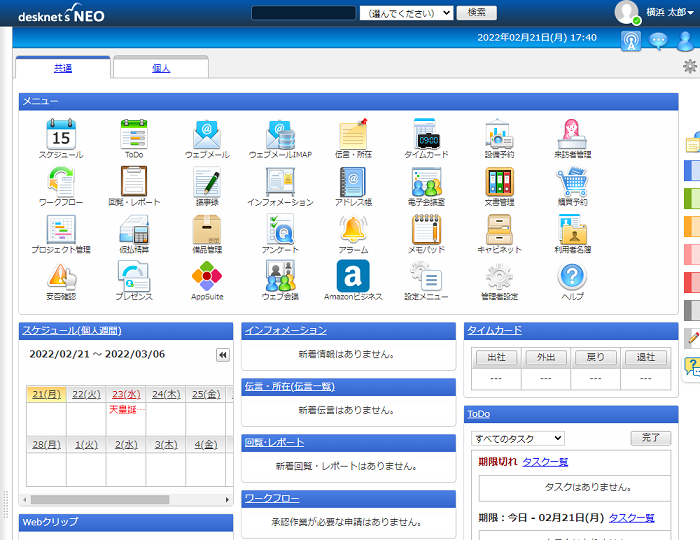Open search target dropdown (選んでください)

pos(407,13)
